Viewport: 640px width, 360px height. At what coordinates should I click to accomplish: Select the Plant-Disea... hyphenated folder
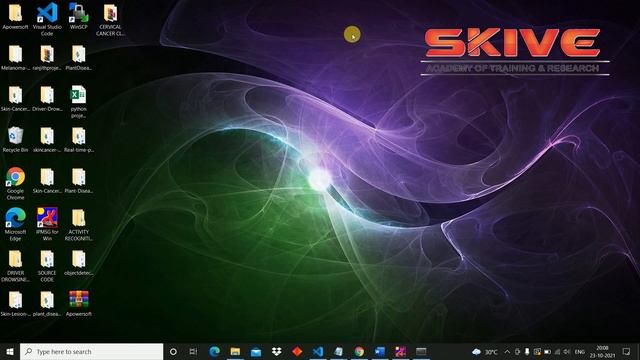tap(78, 180)
